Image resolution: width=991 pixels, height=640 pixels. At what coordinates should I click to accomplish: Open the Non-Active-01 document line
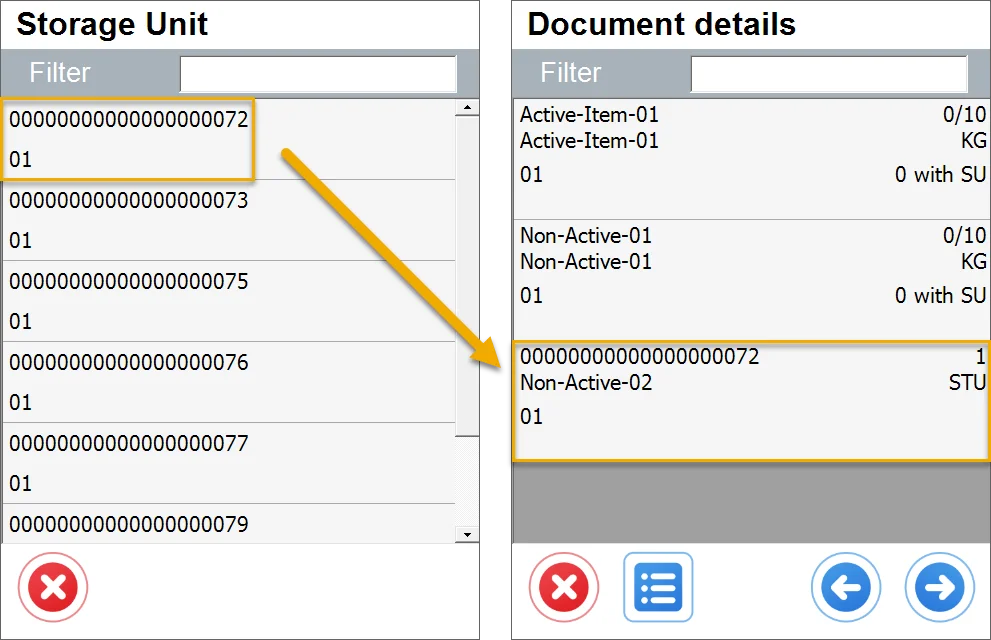point(750,280)
